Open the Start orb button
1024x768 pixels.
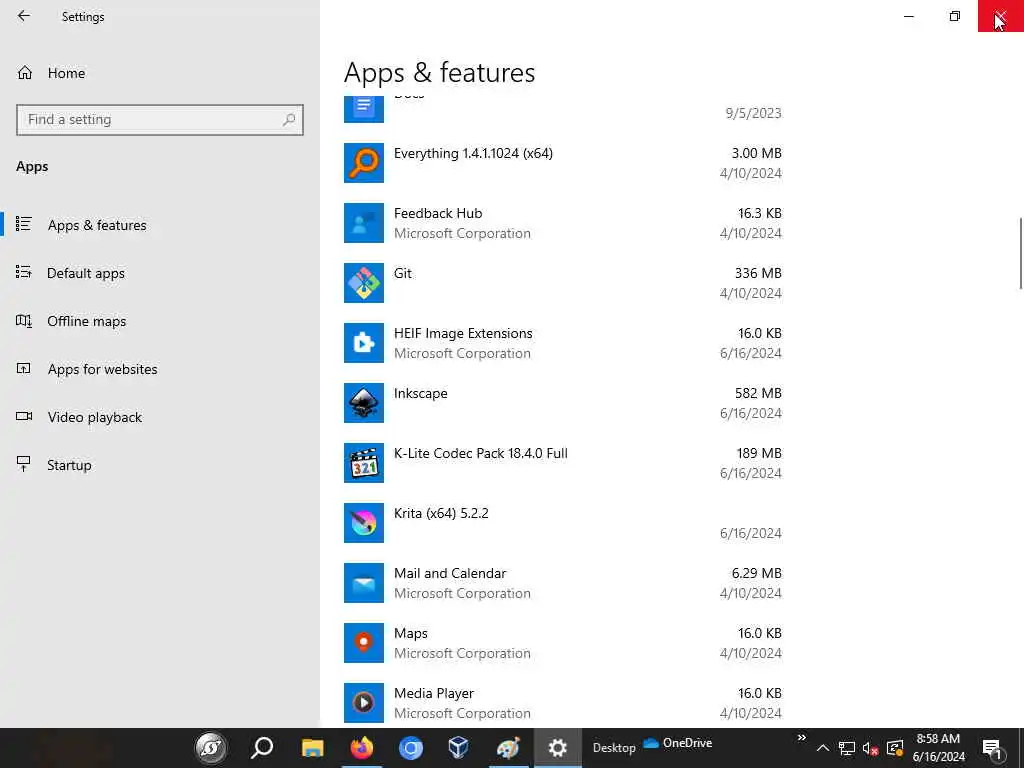(x=211, y=748)
